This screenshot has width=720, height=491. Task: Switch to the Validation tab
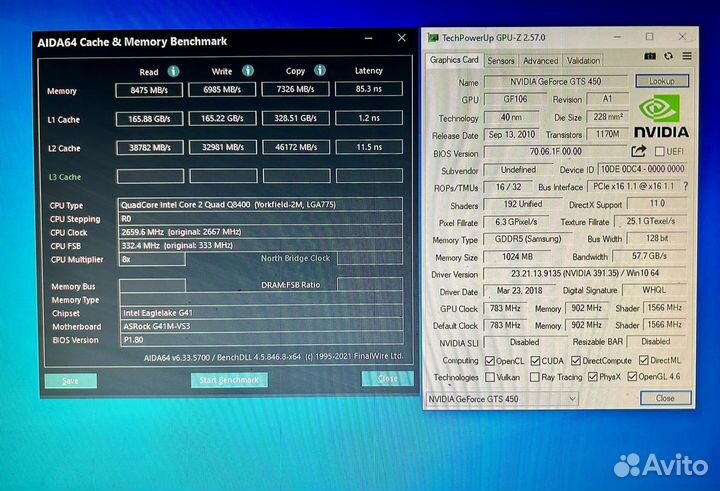coord(583,61)
